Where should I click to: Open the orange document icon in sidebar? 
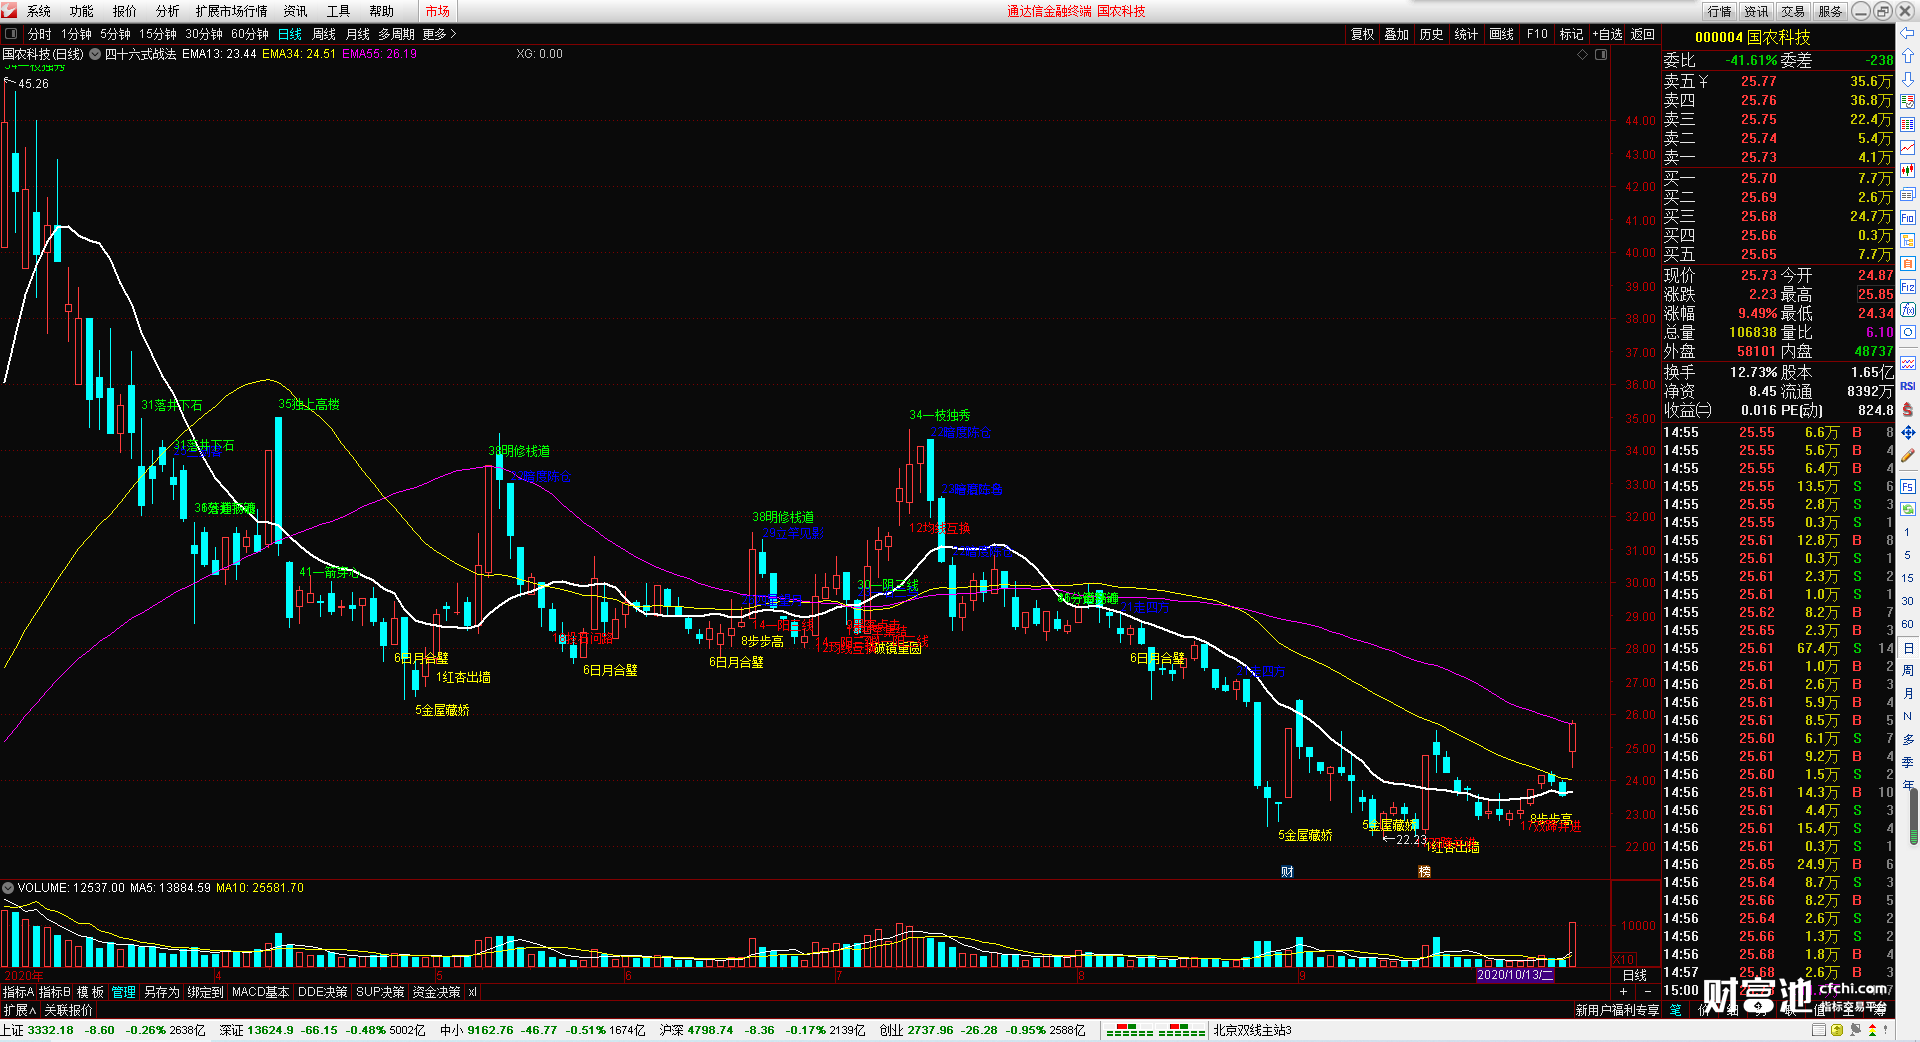1908,264
